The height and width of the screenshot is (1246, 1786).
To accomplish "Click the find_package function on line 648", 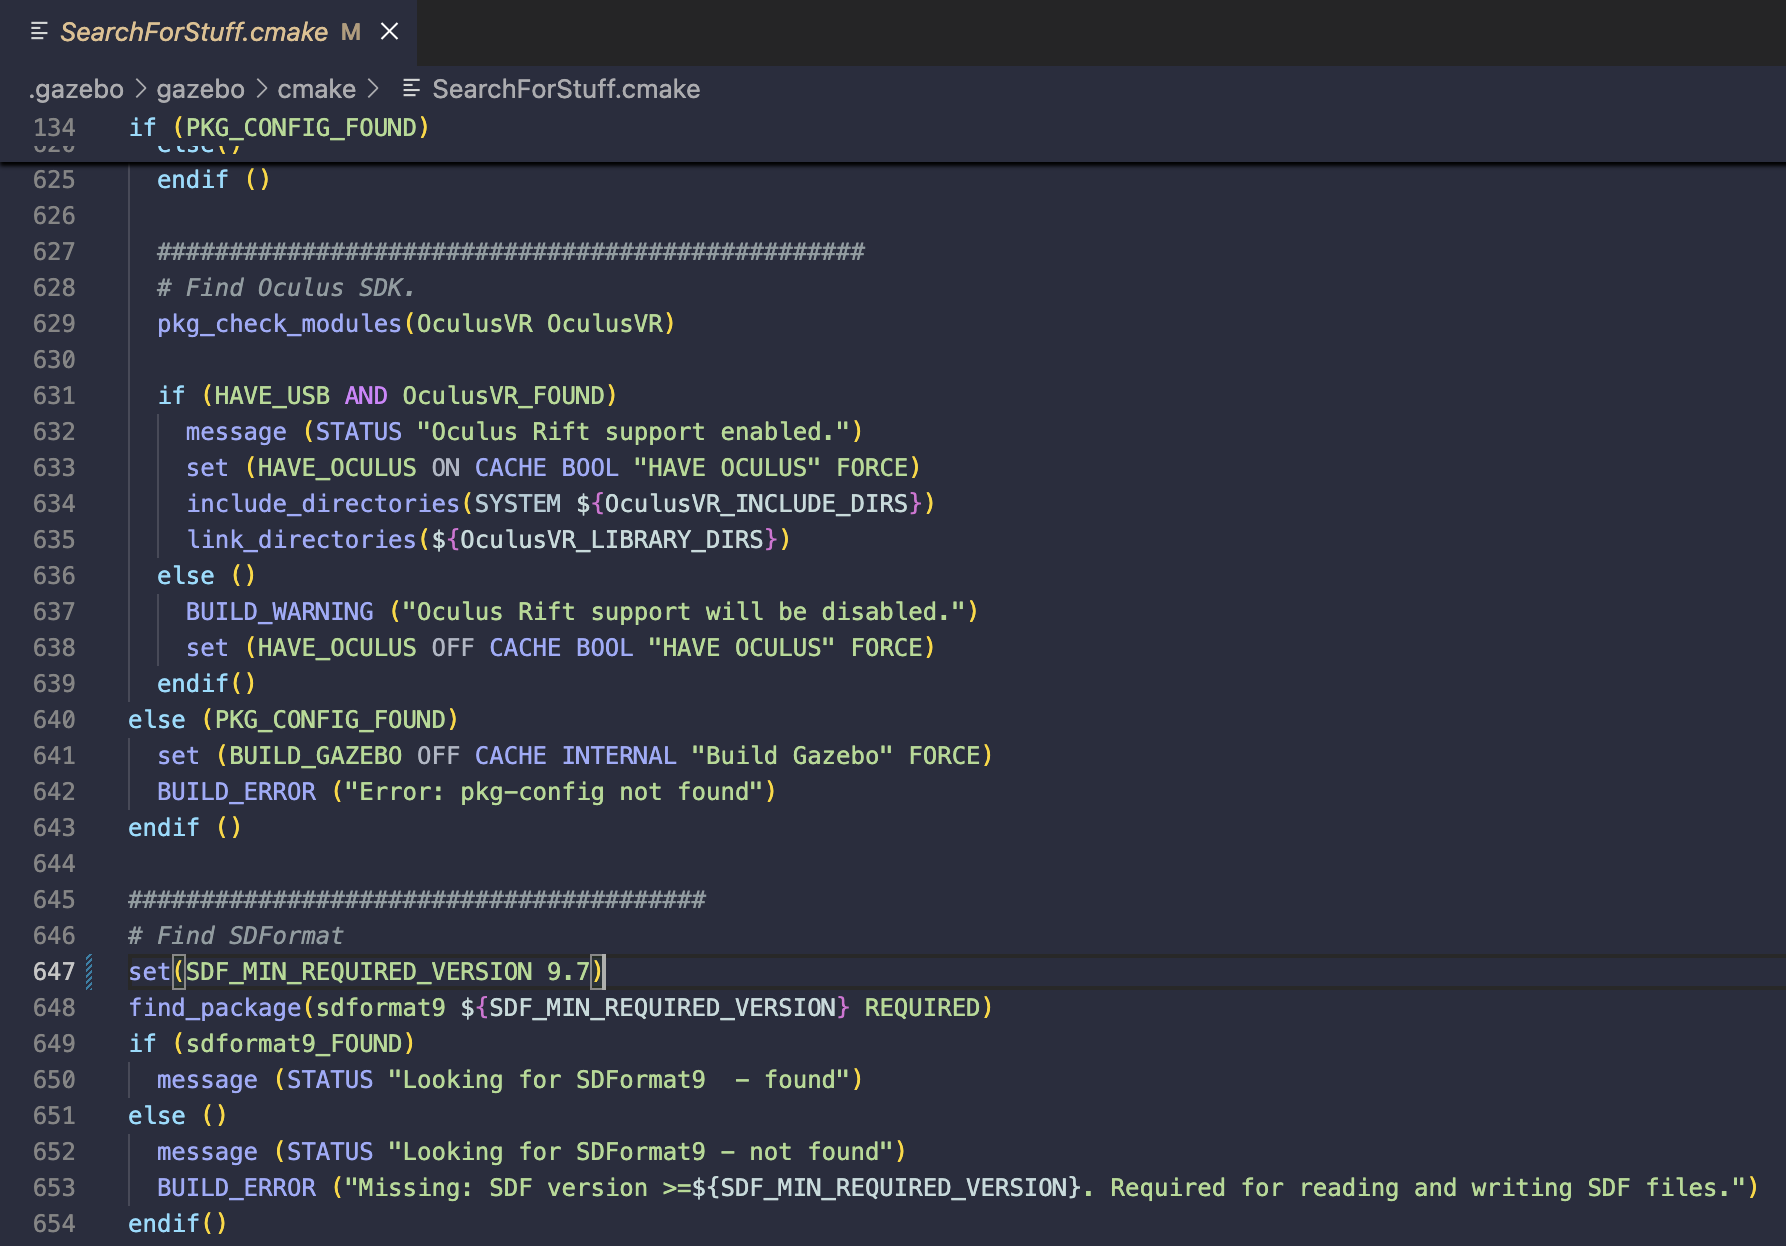I will [214, 1008].
